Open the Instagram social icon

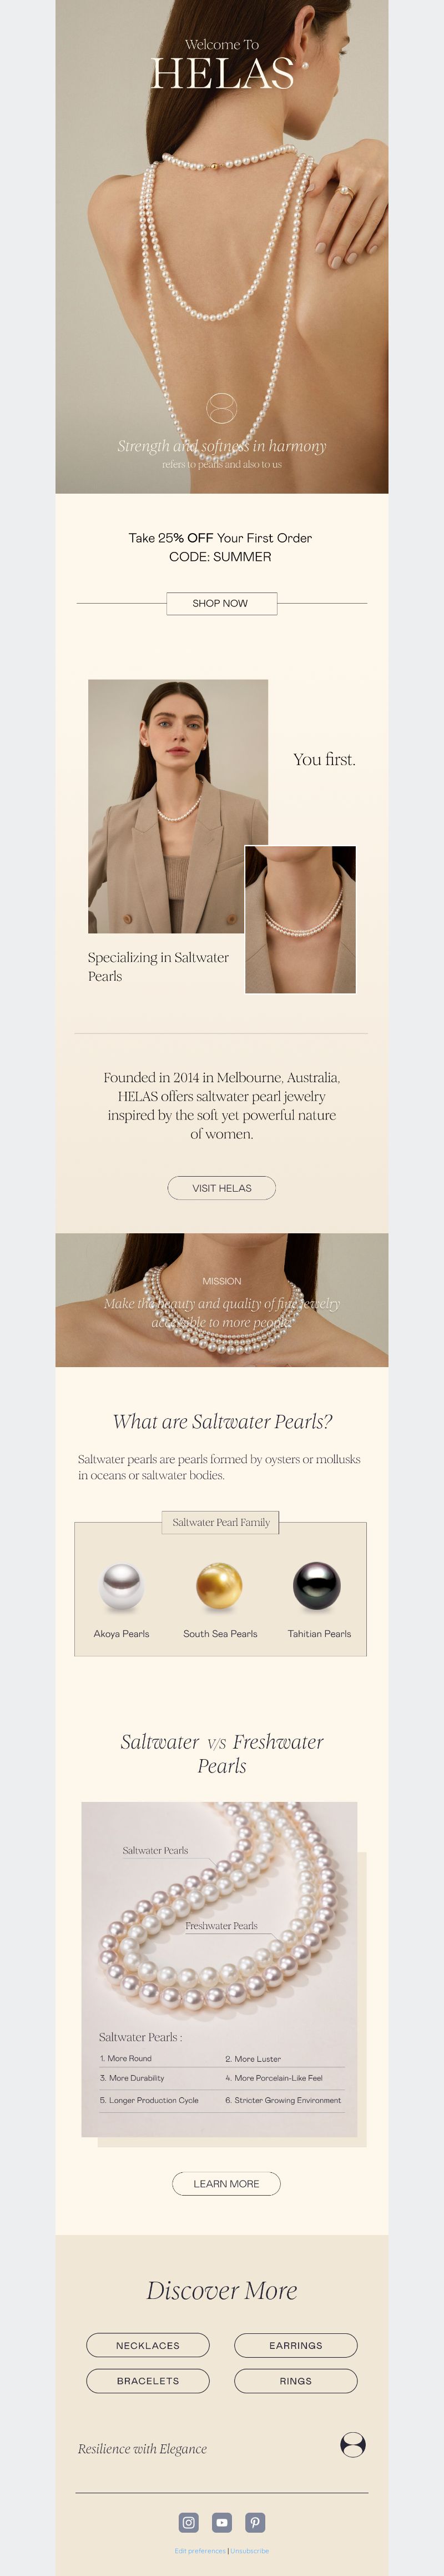(188, 2522)
